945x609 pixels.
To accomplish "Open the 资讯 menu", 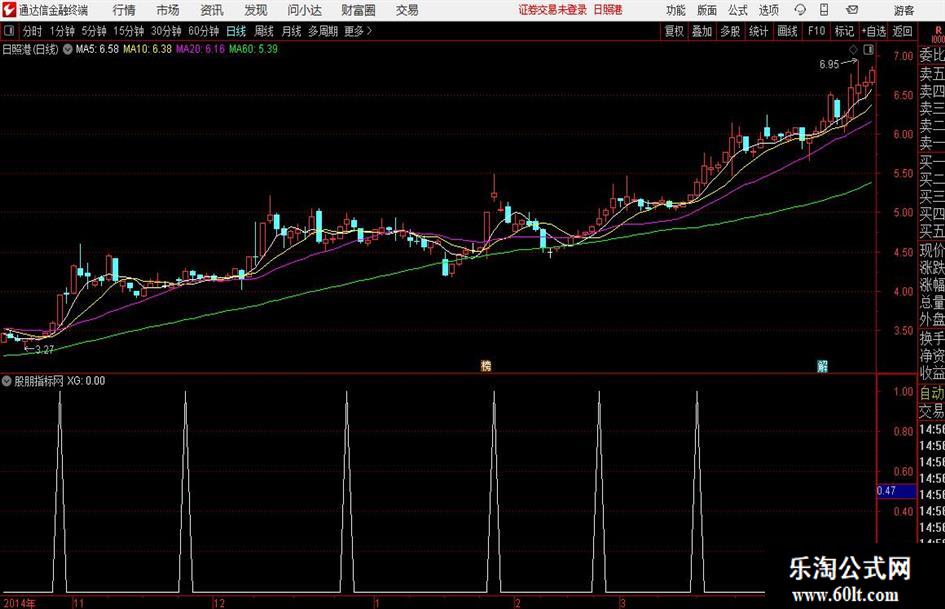I will point(212,10).
